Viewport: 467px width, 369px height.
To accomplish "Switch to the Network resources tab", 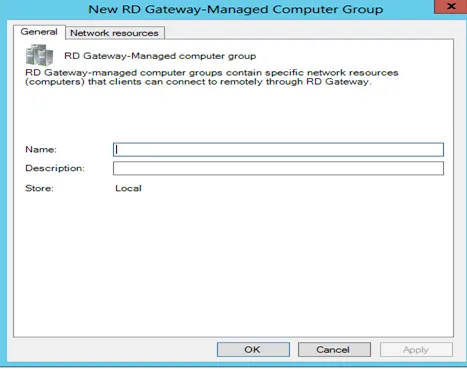I will [114, 33].
